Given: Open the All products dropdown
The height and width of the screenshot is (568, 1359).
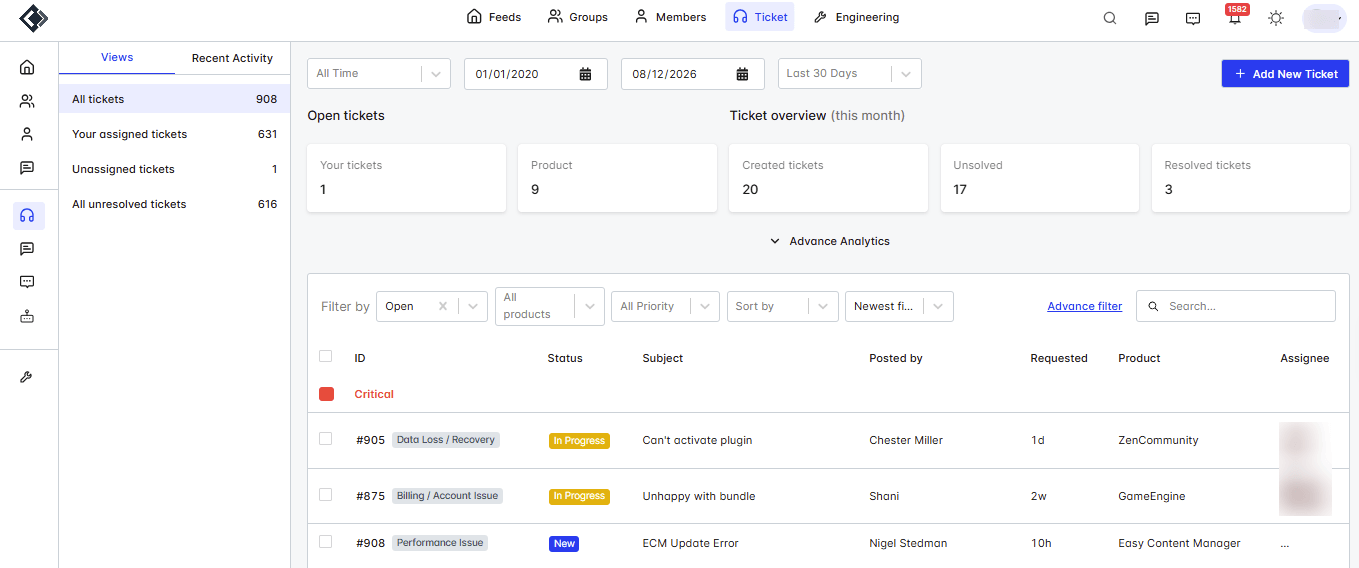Looking at the screenshot, I should [550, 306].
